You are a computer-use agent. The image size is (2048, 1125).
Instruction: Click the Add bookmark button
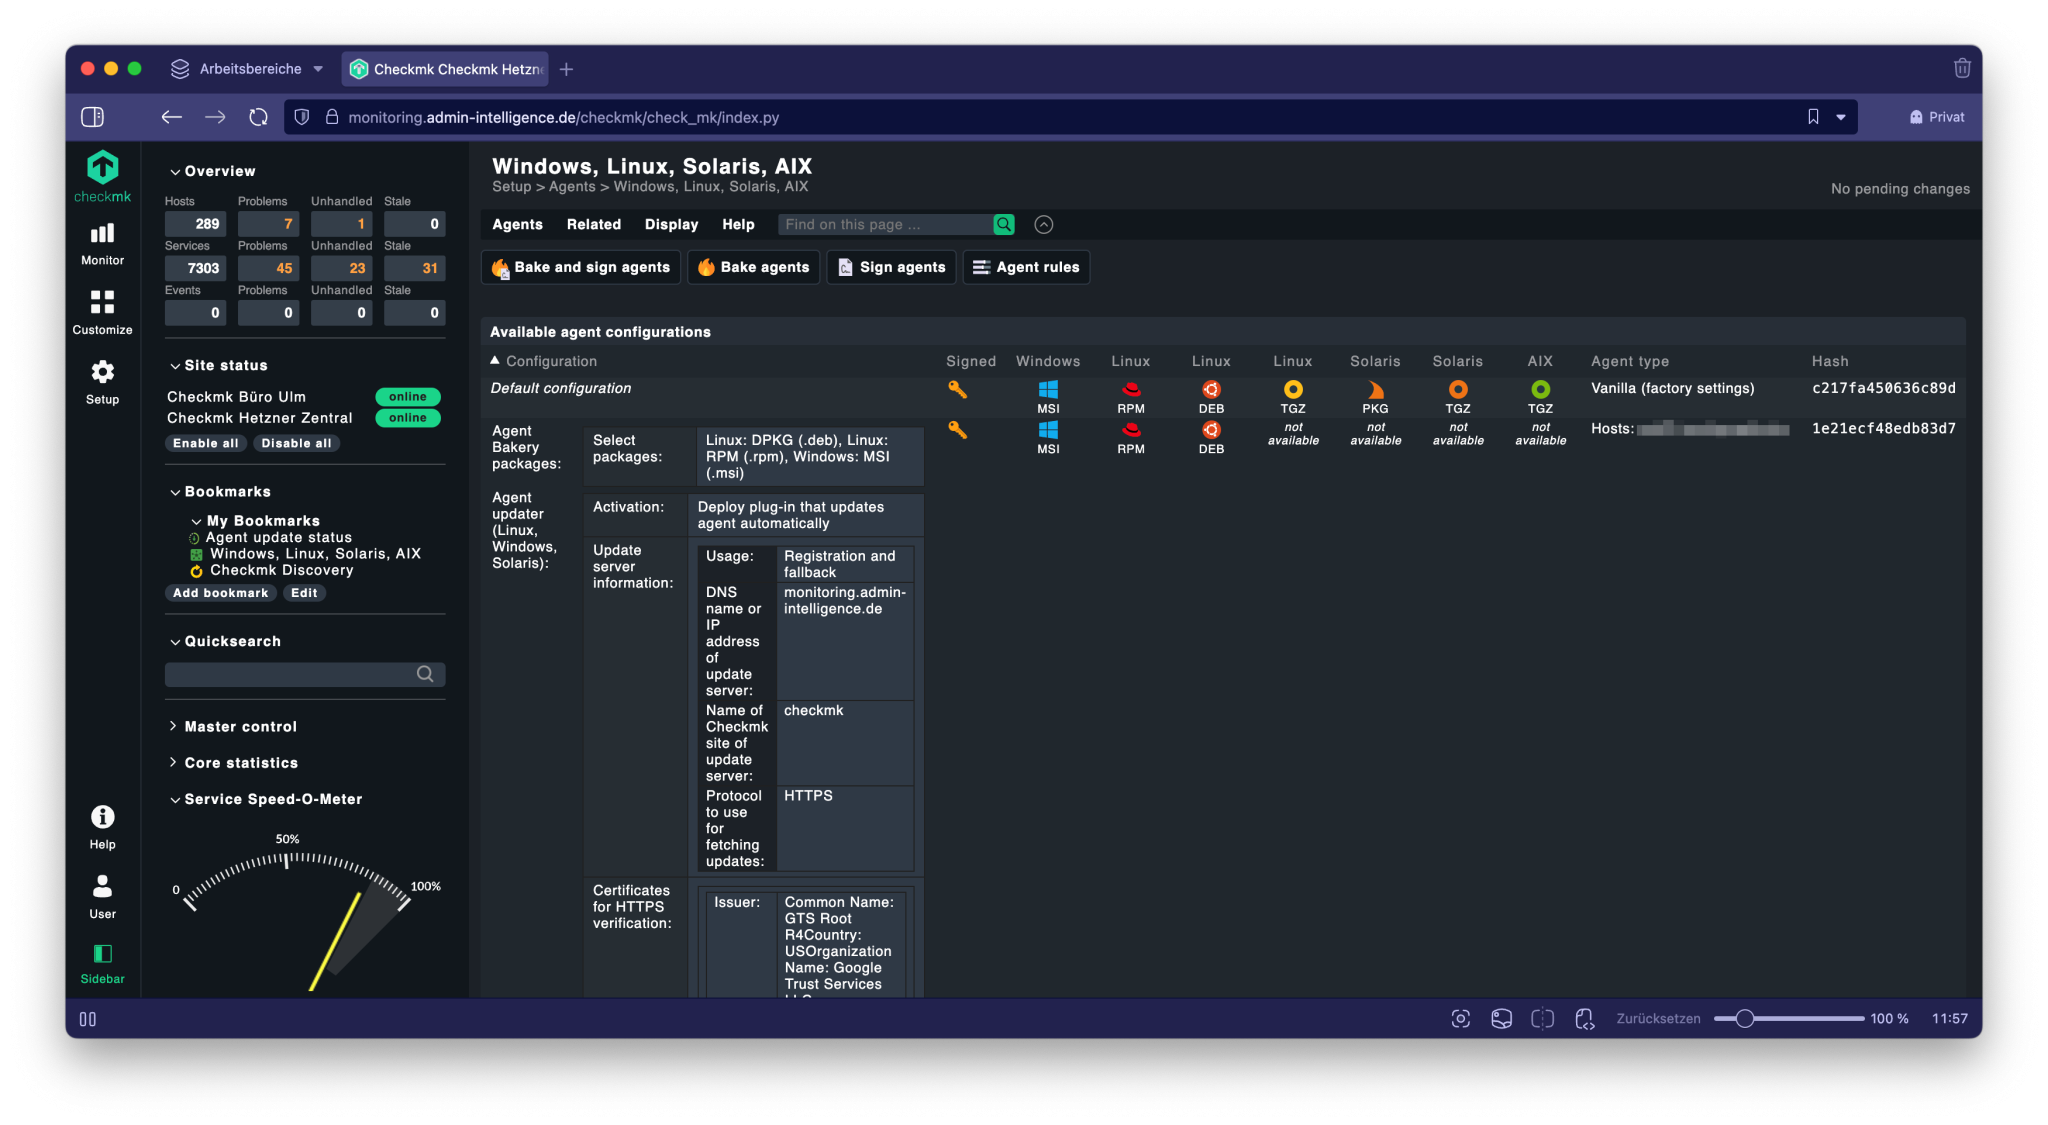tap(220, 593)
